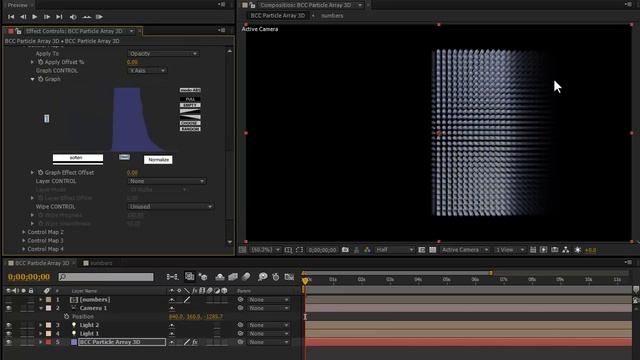Open the graph editor in timeline
The image size is (640, 360).
click(x=289, y=277)
